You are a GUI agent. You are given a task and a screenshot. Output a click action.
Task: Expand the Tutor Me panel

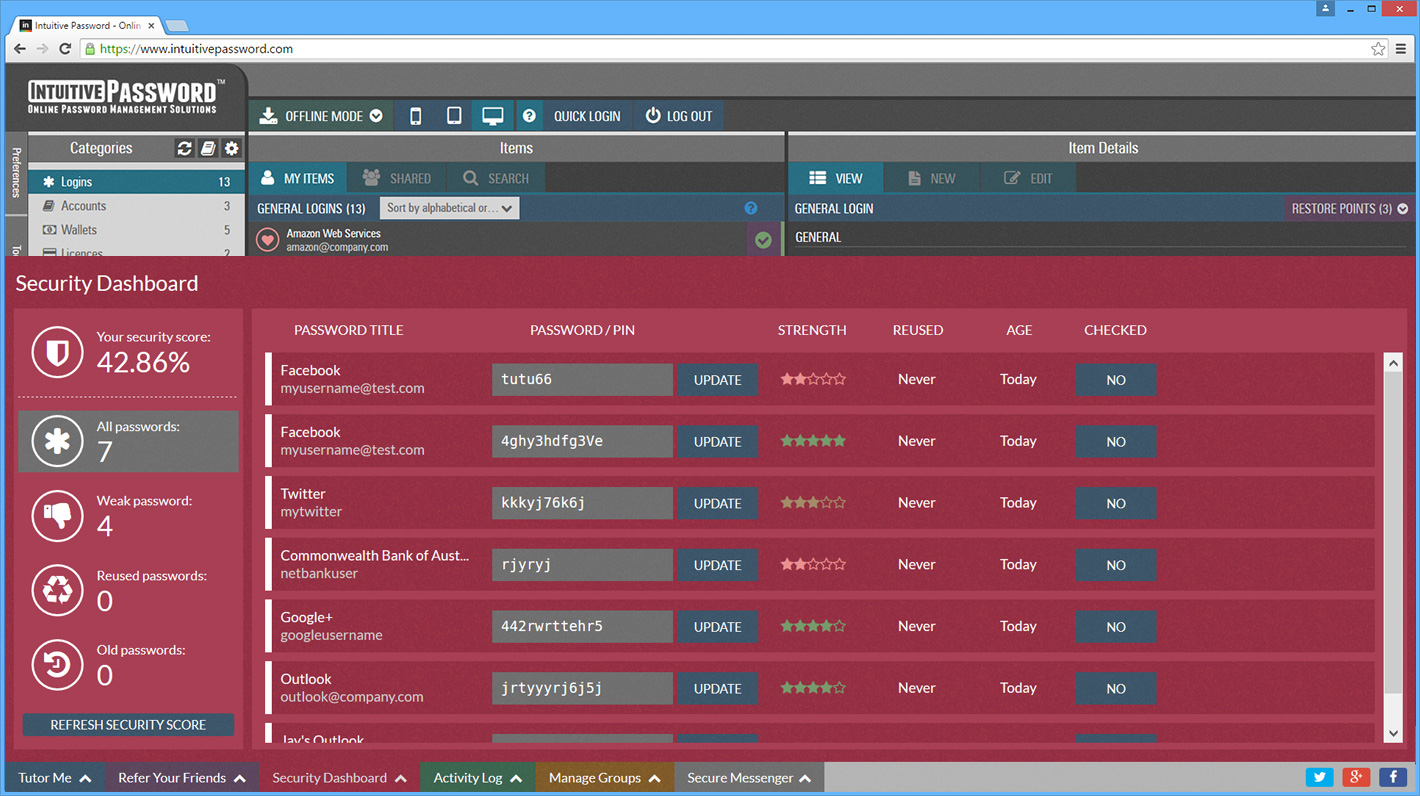click(x=55, y=778)
